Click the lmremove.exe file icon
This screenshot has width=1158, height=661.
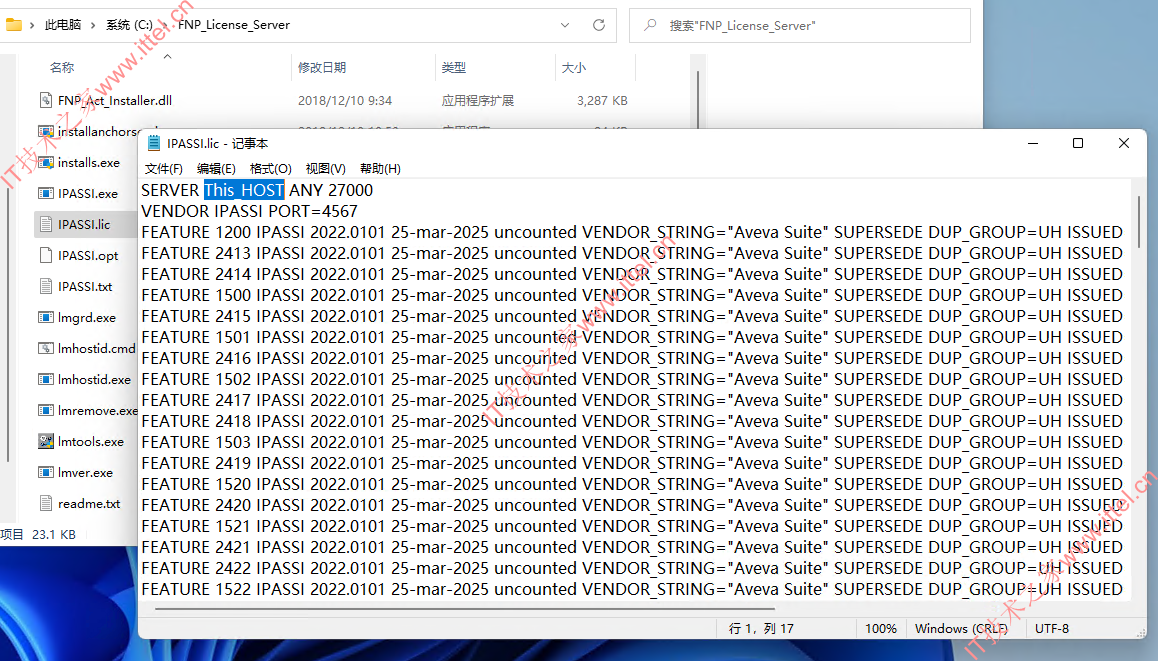pyautogui.click(x=46, y=411)
